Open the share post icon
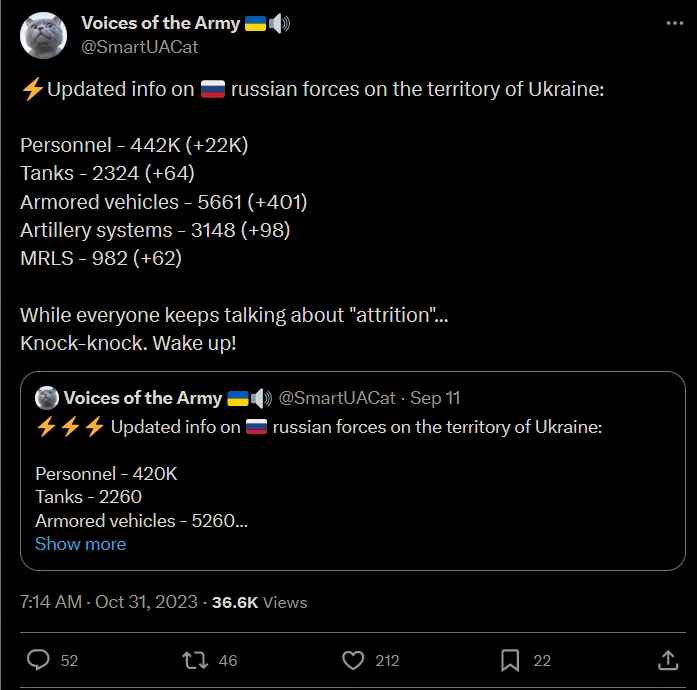The image size is (697, 690). click(x=667, y=660)
